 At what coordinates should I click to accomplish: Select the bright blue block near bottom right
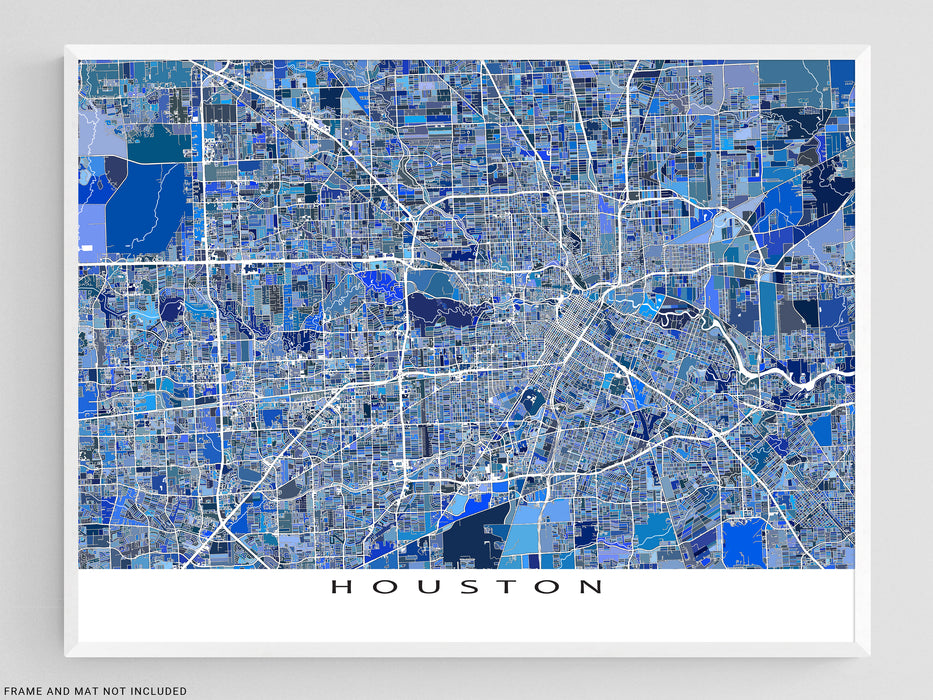(742, 542)
